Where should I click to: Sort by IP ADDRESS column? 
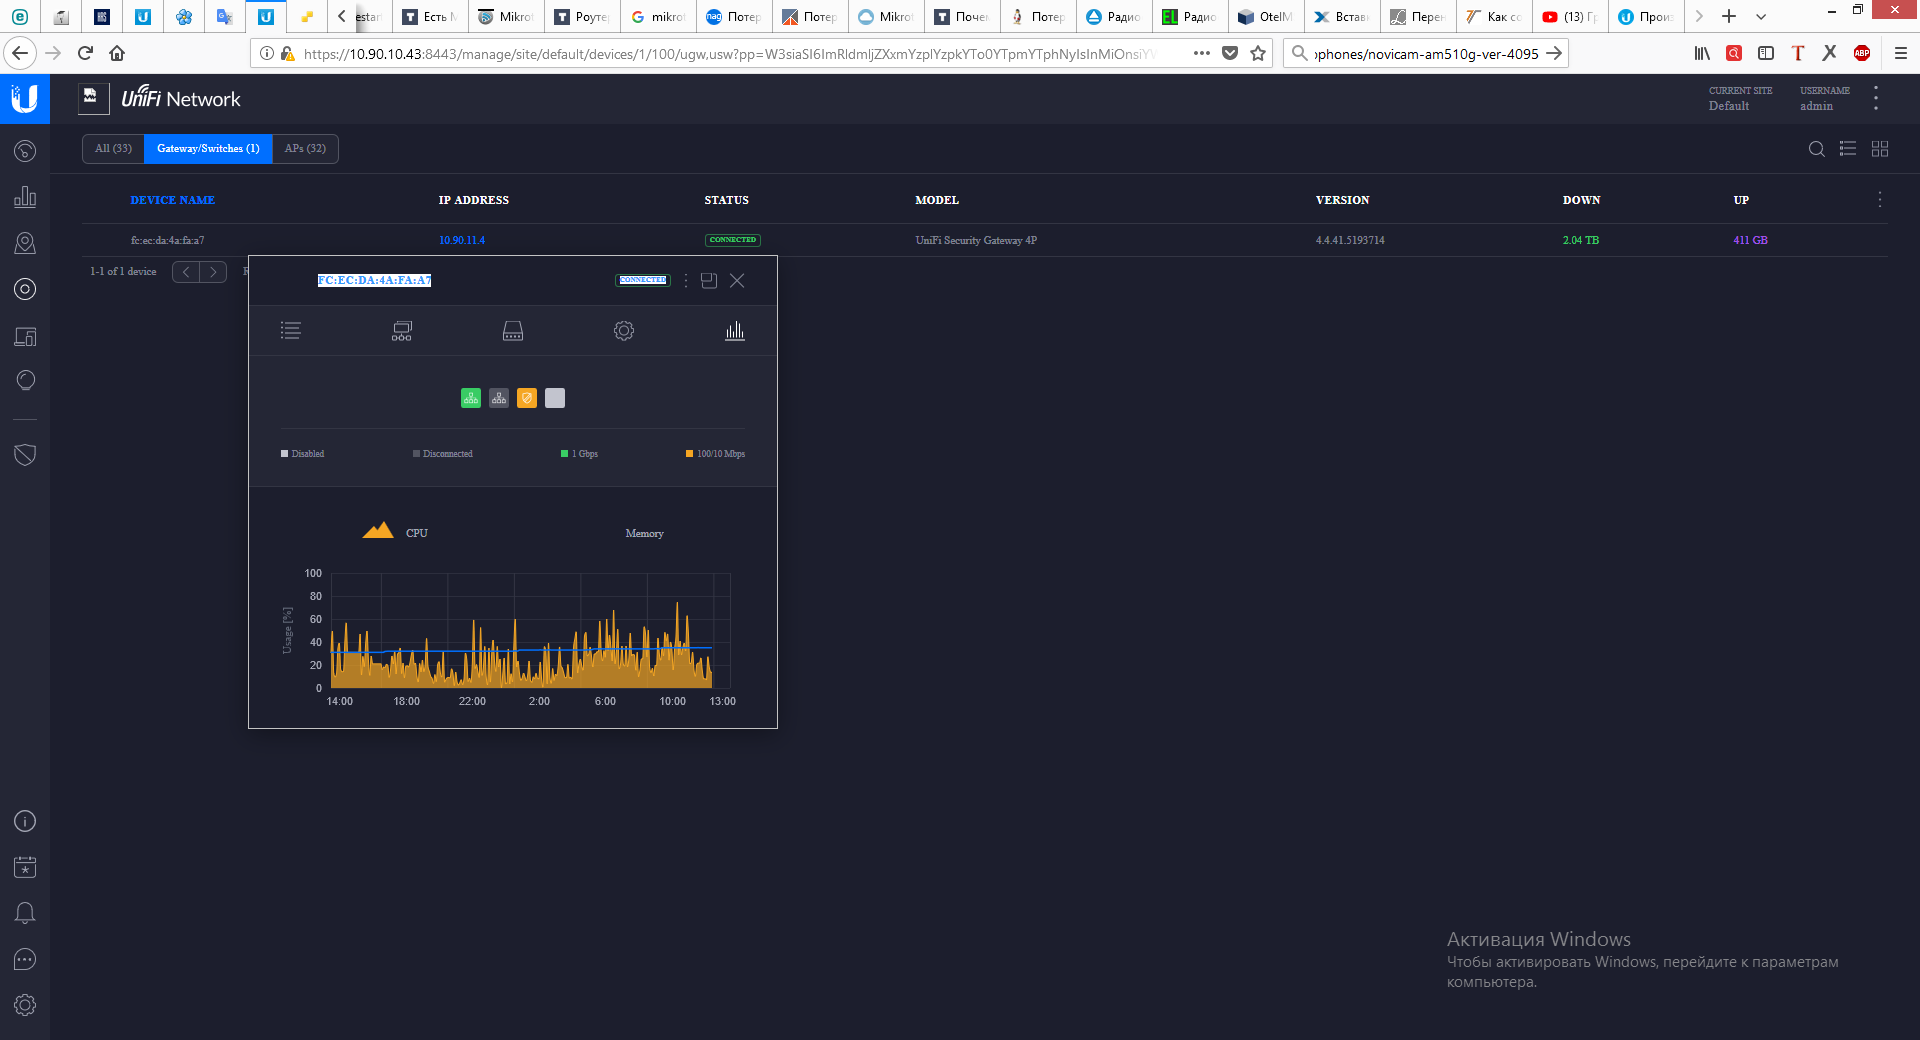(474, 200)
